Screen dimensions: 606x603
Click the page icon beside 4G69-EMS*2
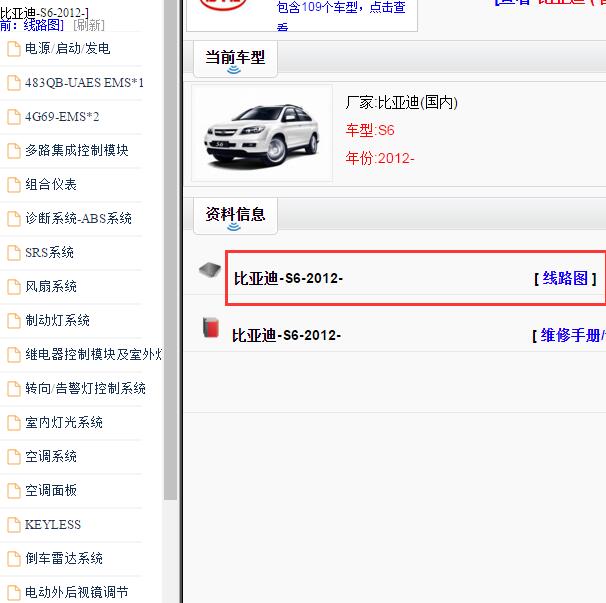pyautogui.click(x=14, y=117)
